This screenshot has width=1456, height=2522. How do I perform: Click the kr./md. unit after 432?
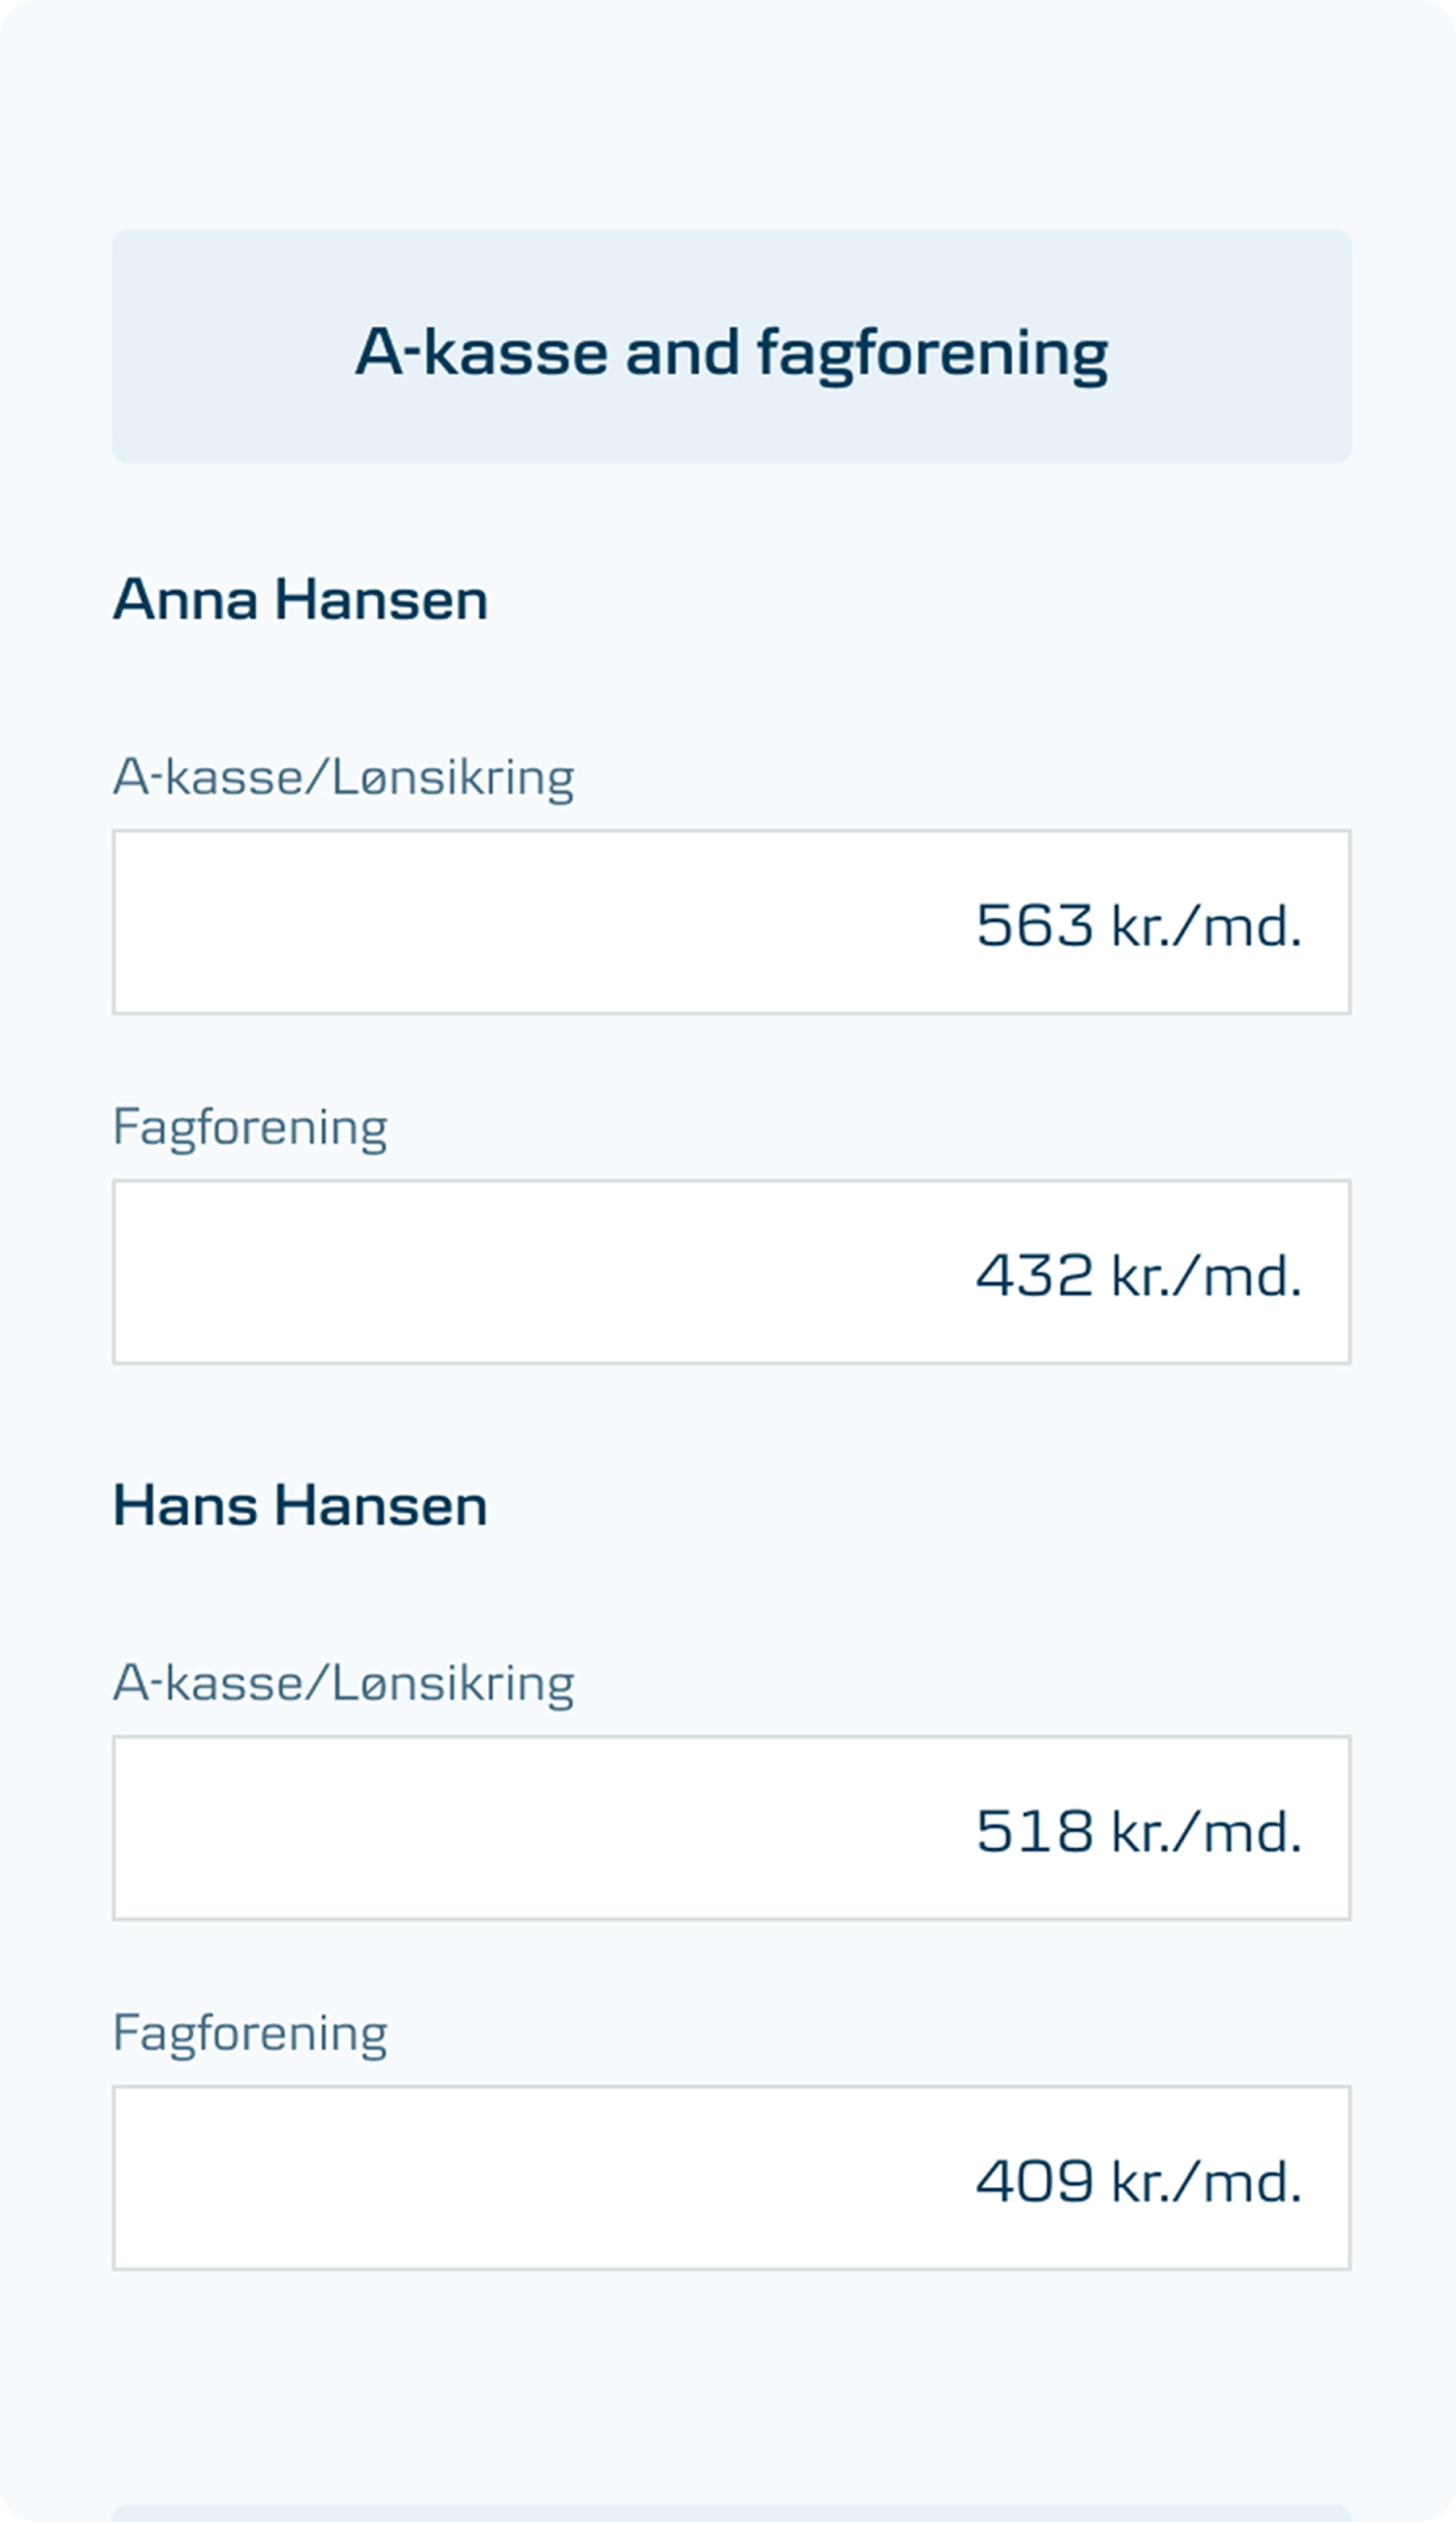[x=1206, y=1277]
